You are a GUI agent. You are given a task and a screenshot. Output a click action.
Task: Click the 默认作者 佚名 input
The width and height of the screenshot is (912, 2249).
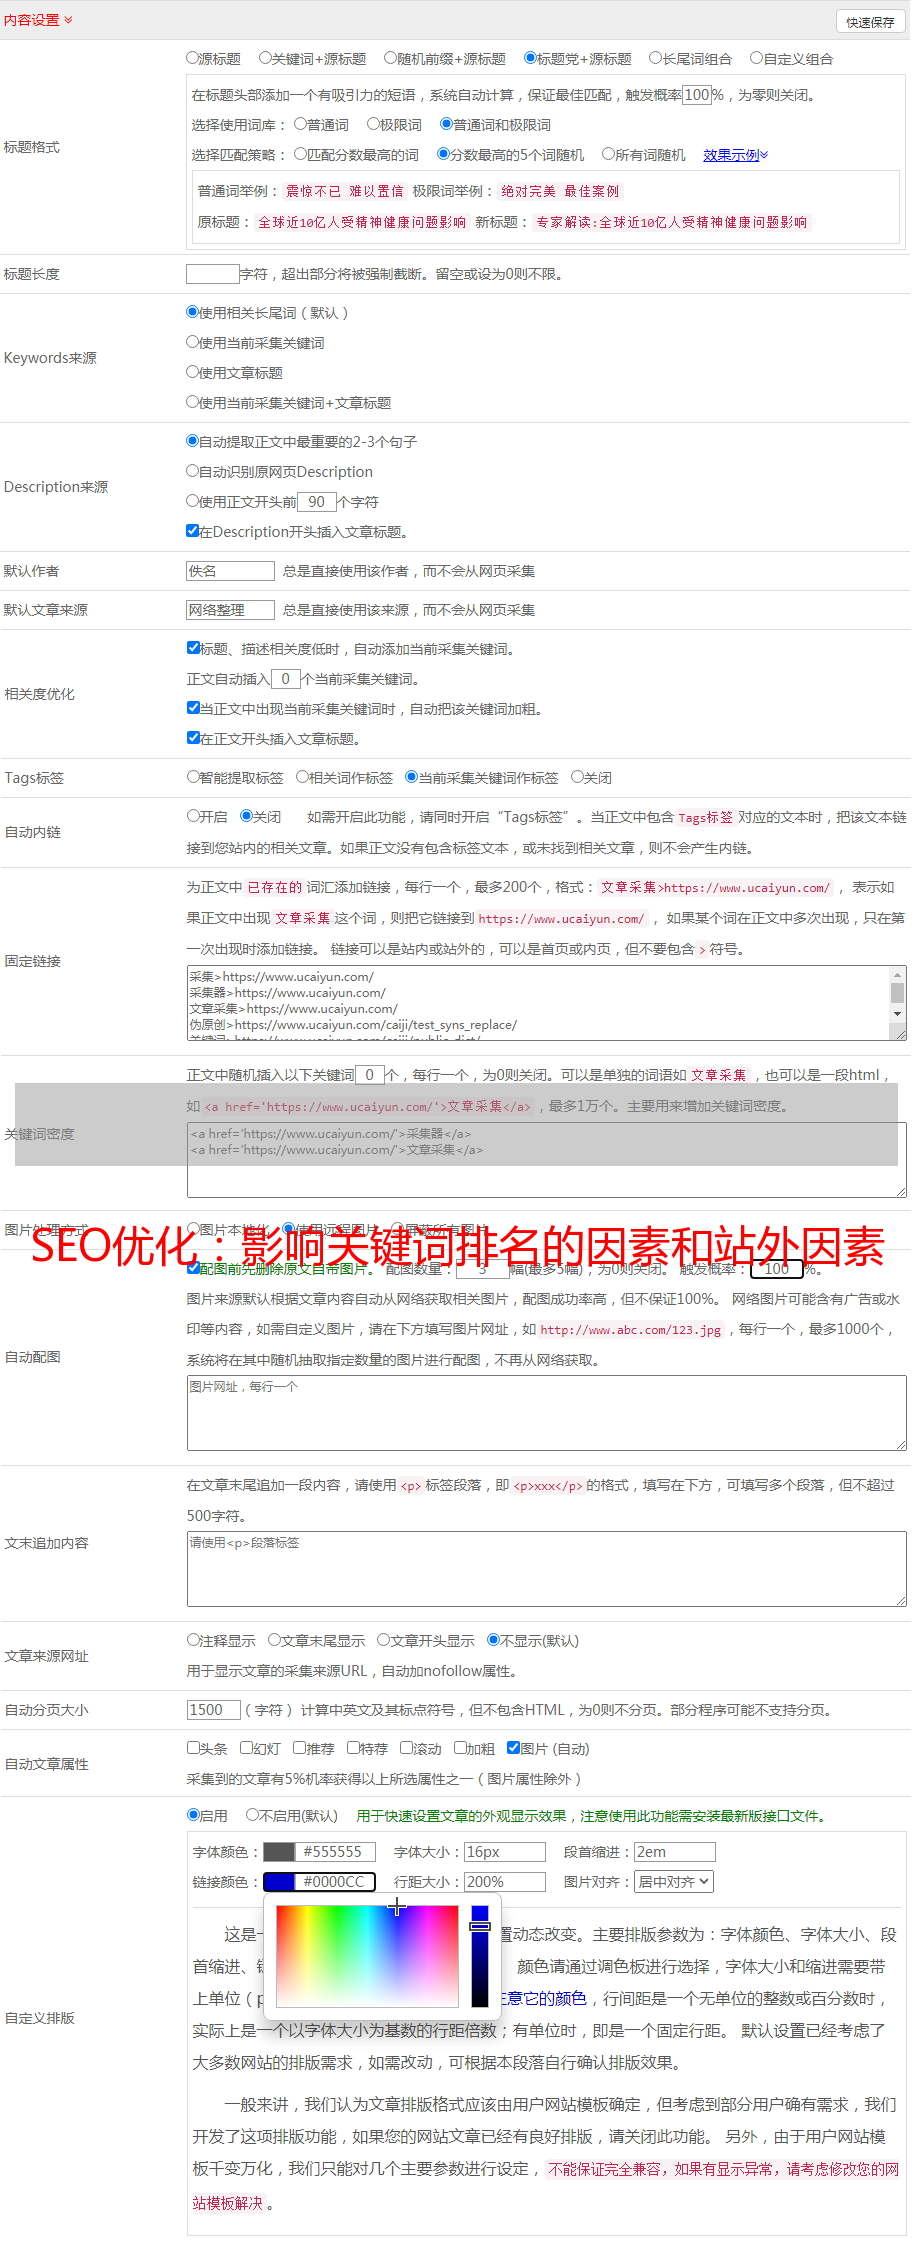coord(230,571)
